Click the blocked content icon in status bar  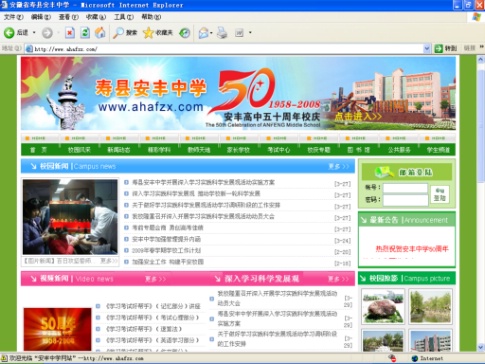(x=393, y=359)
